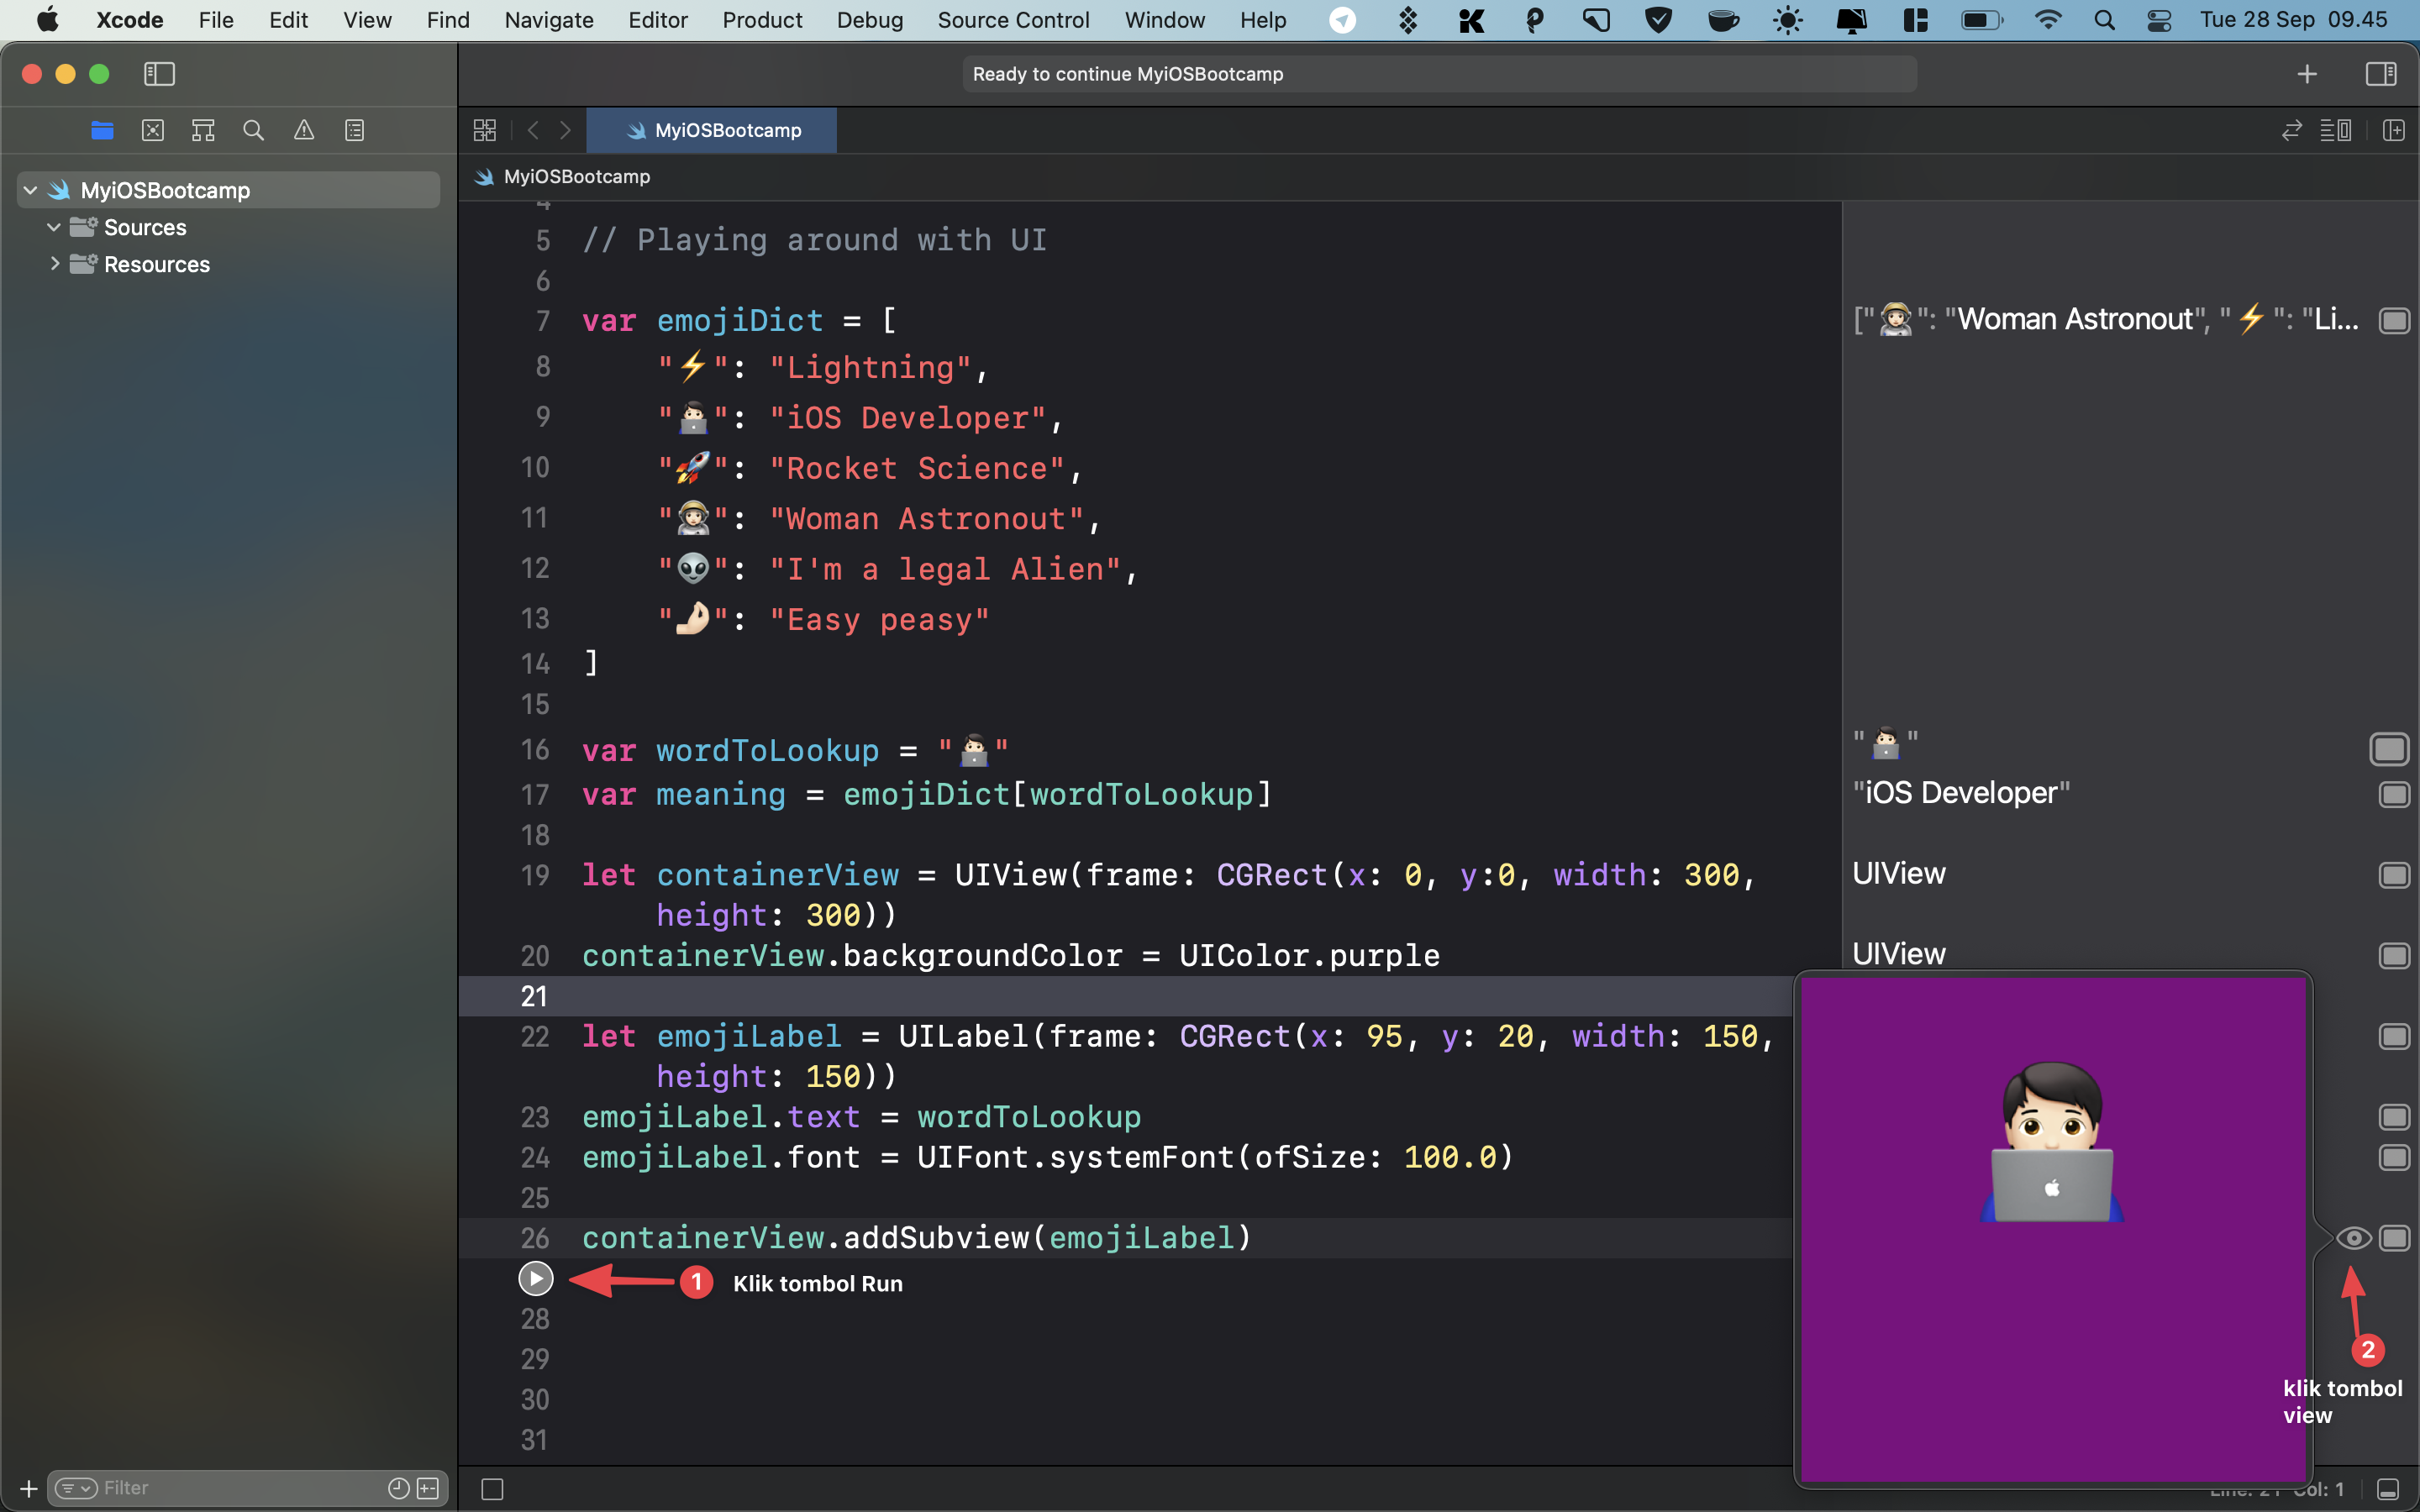Toggle inline result for line 22 emojiLabel
2420x1512 pixels.
(2394, 1036)
